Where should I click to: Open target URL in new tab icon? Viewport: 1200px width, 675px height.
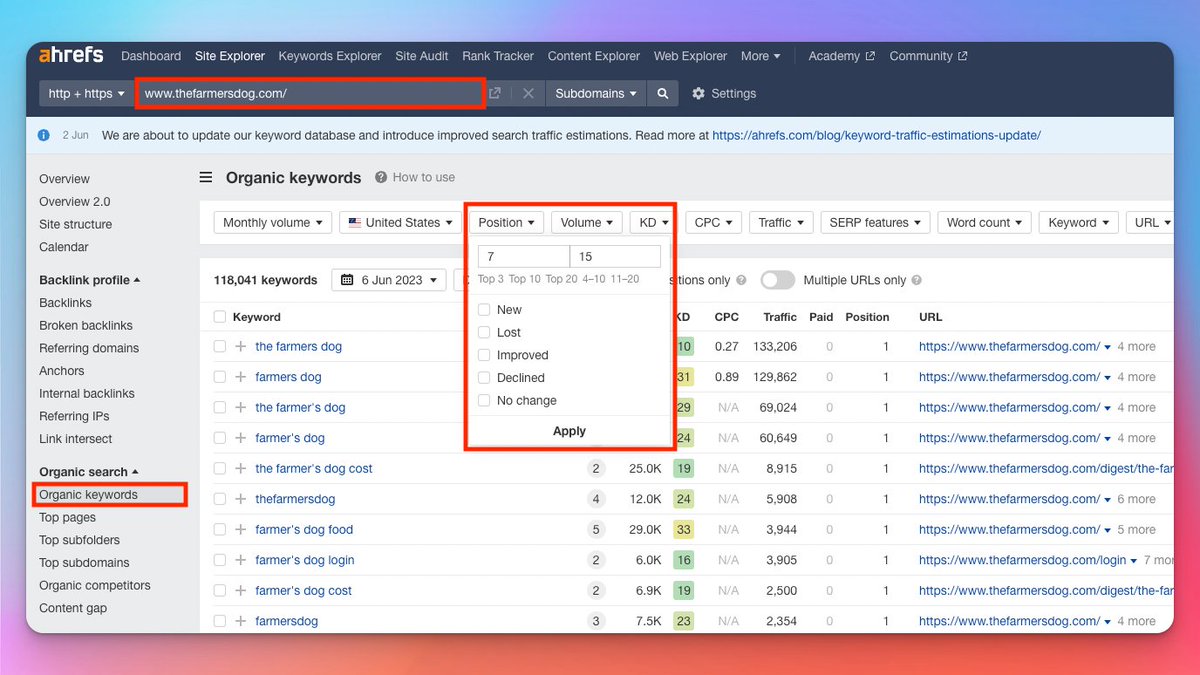click(494, 93)
